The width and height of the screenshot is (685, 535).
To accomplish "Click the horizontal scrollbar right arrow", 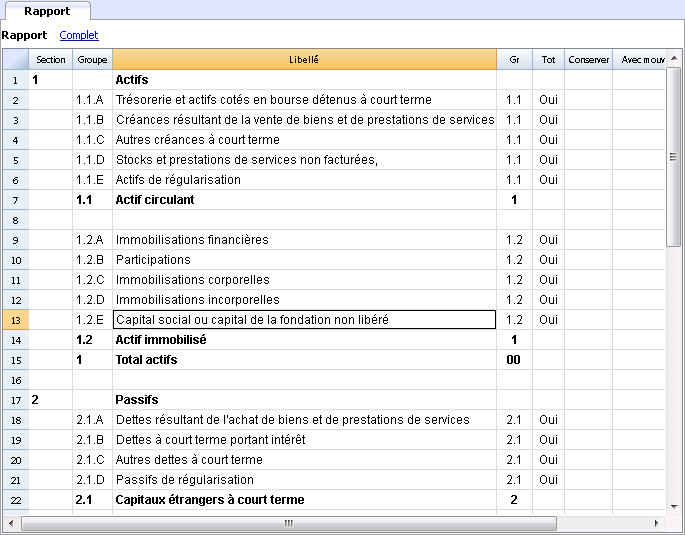I will pyautogui.click(x=657, y=523).
